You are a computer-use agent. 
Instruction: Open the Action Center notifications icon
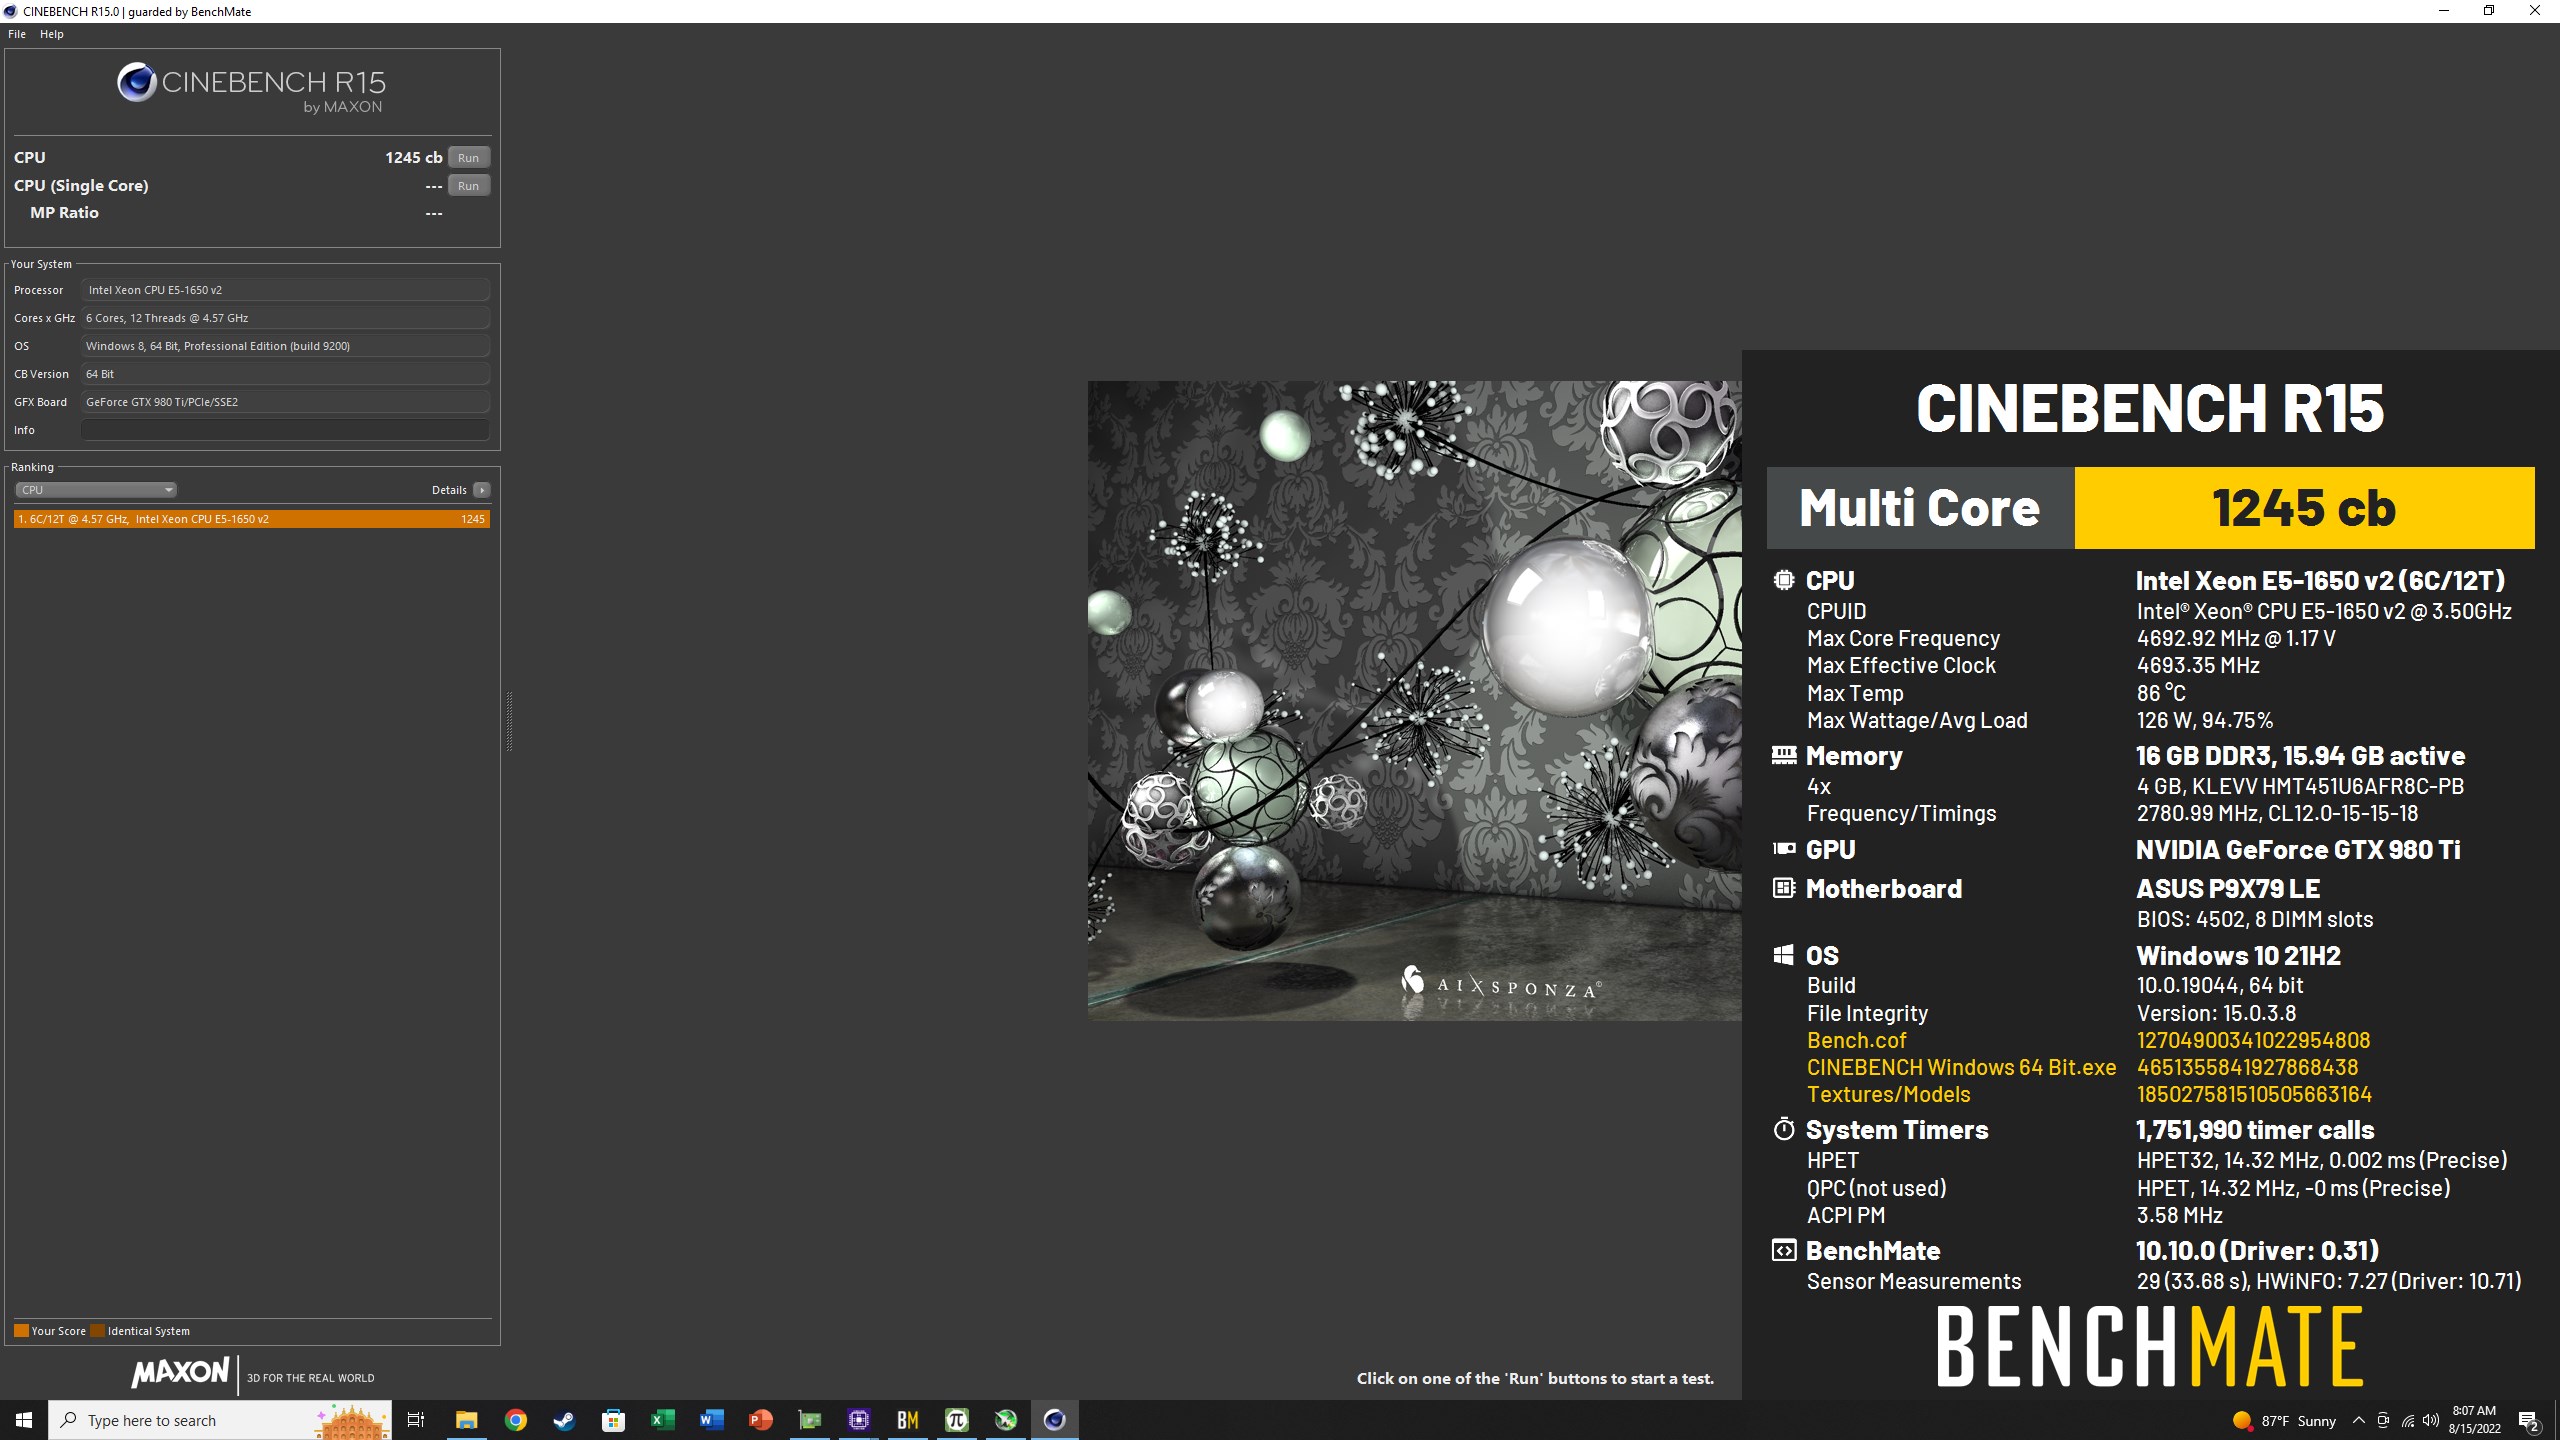pos(2529,1420)
